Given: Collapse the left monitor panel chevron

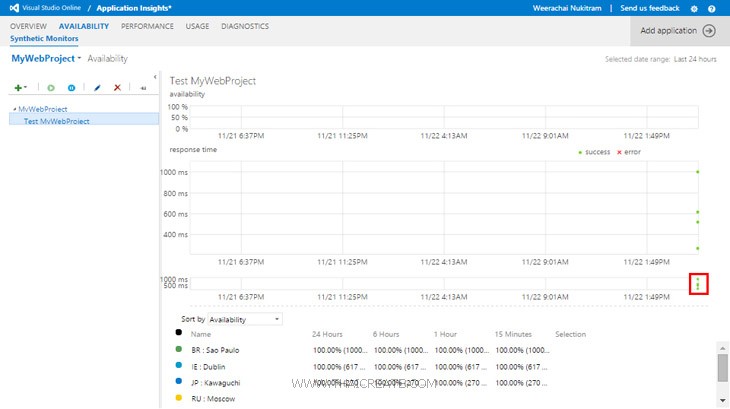Looking at the screenshot, I should tap(155, 77).
